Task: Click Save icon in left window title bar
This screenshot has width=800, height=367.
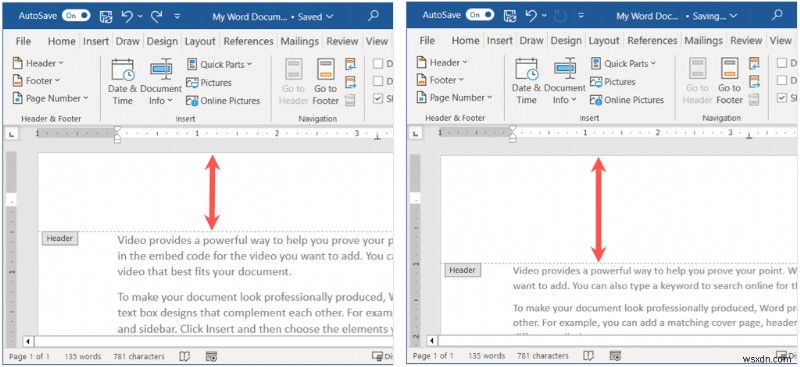Action: point(106,16)
